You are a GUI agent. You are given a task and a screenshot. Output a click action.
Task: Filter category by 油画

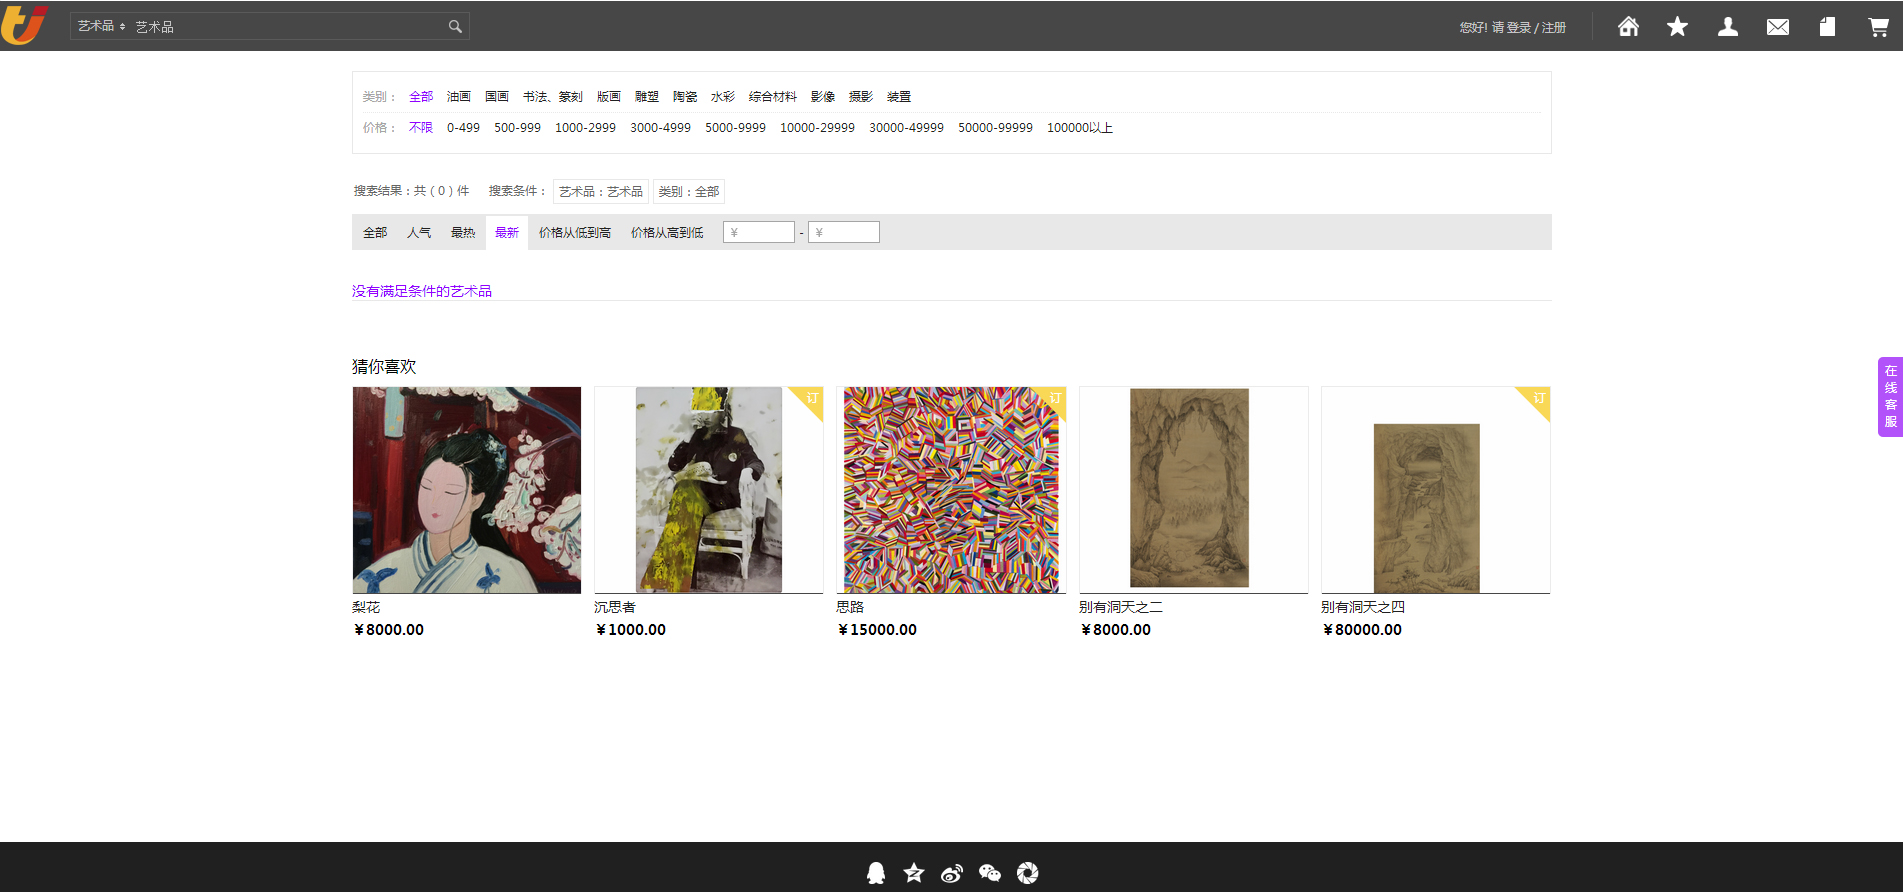pos(459,97)
